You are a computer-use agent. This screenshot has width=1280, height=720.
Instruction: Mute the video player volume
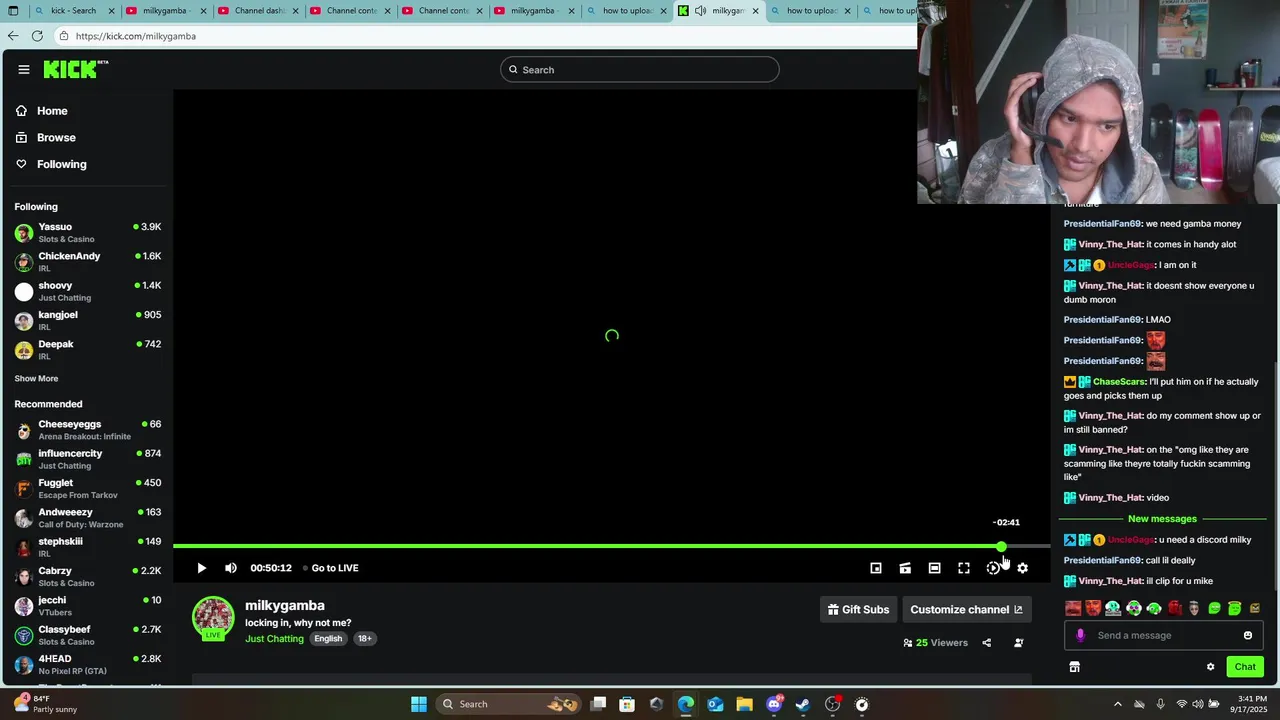pos(231,568)
